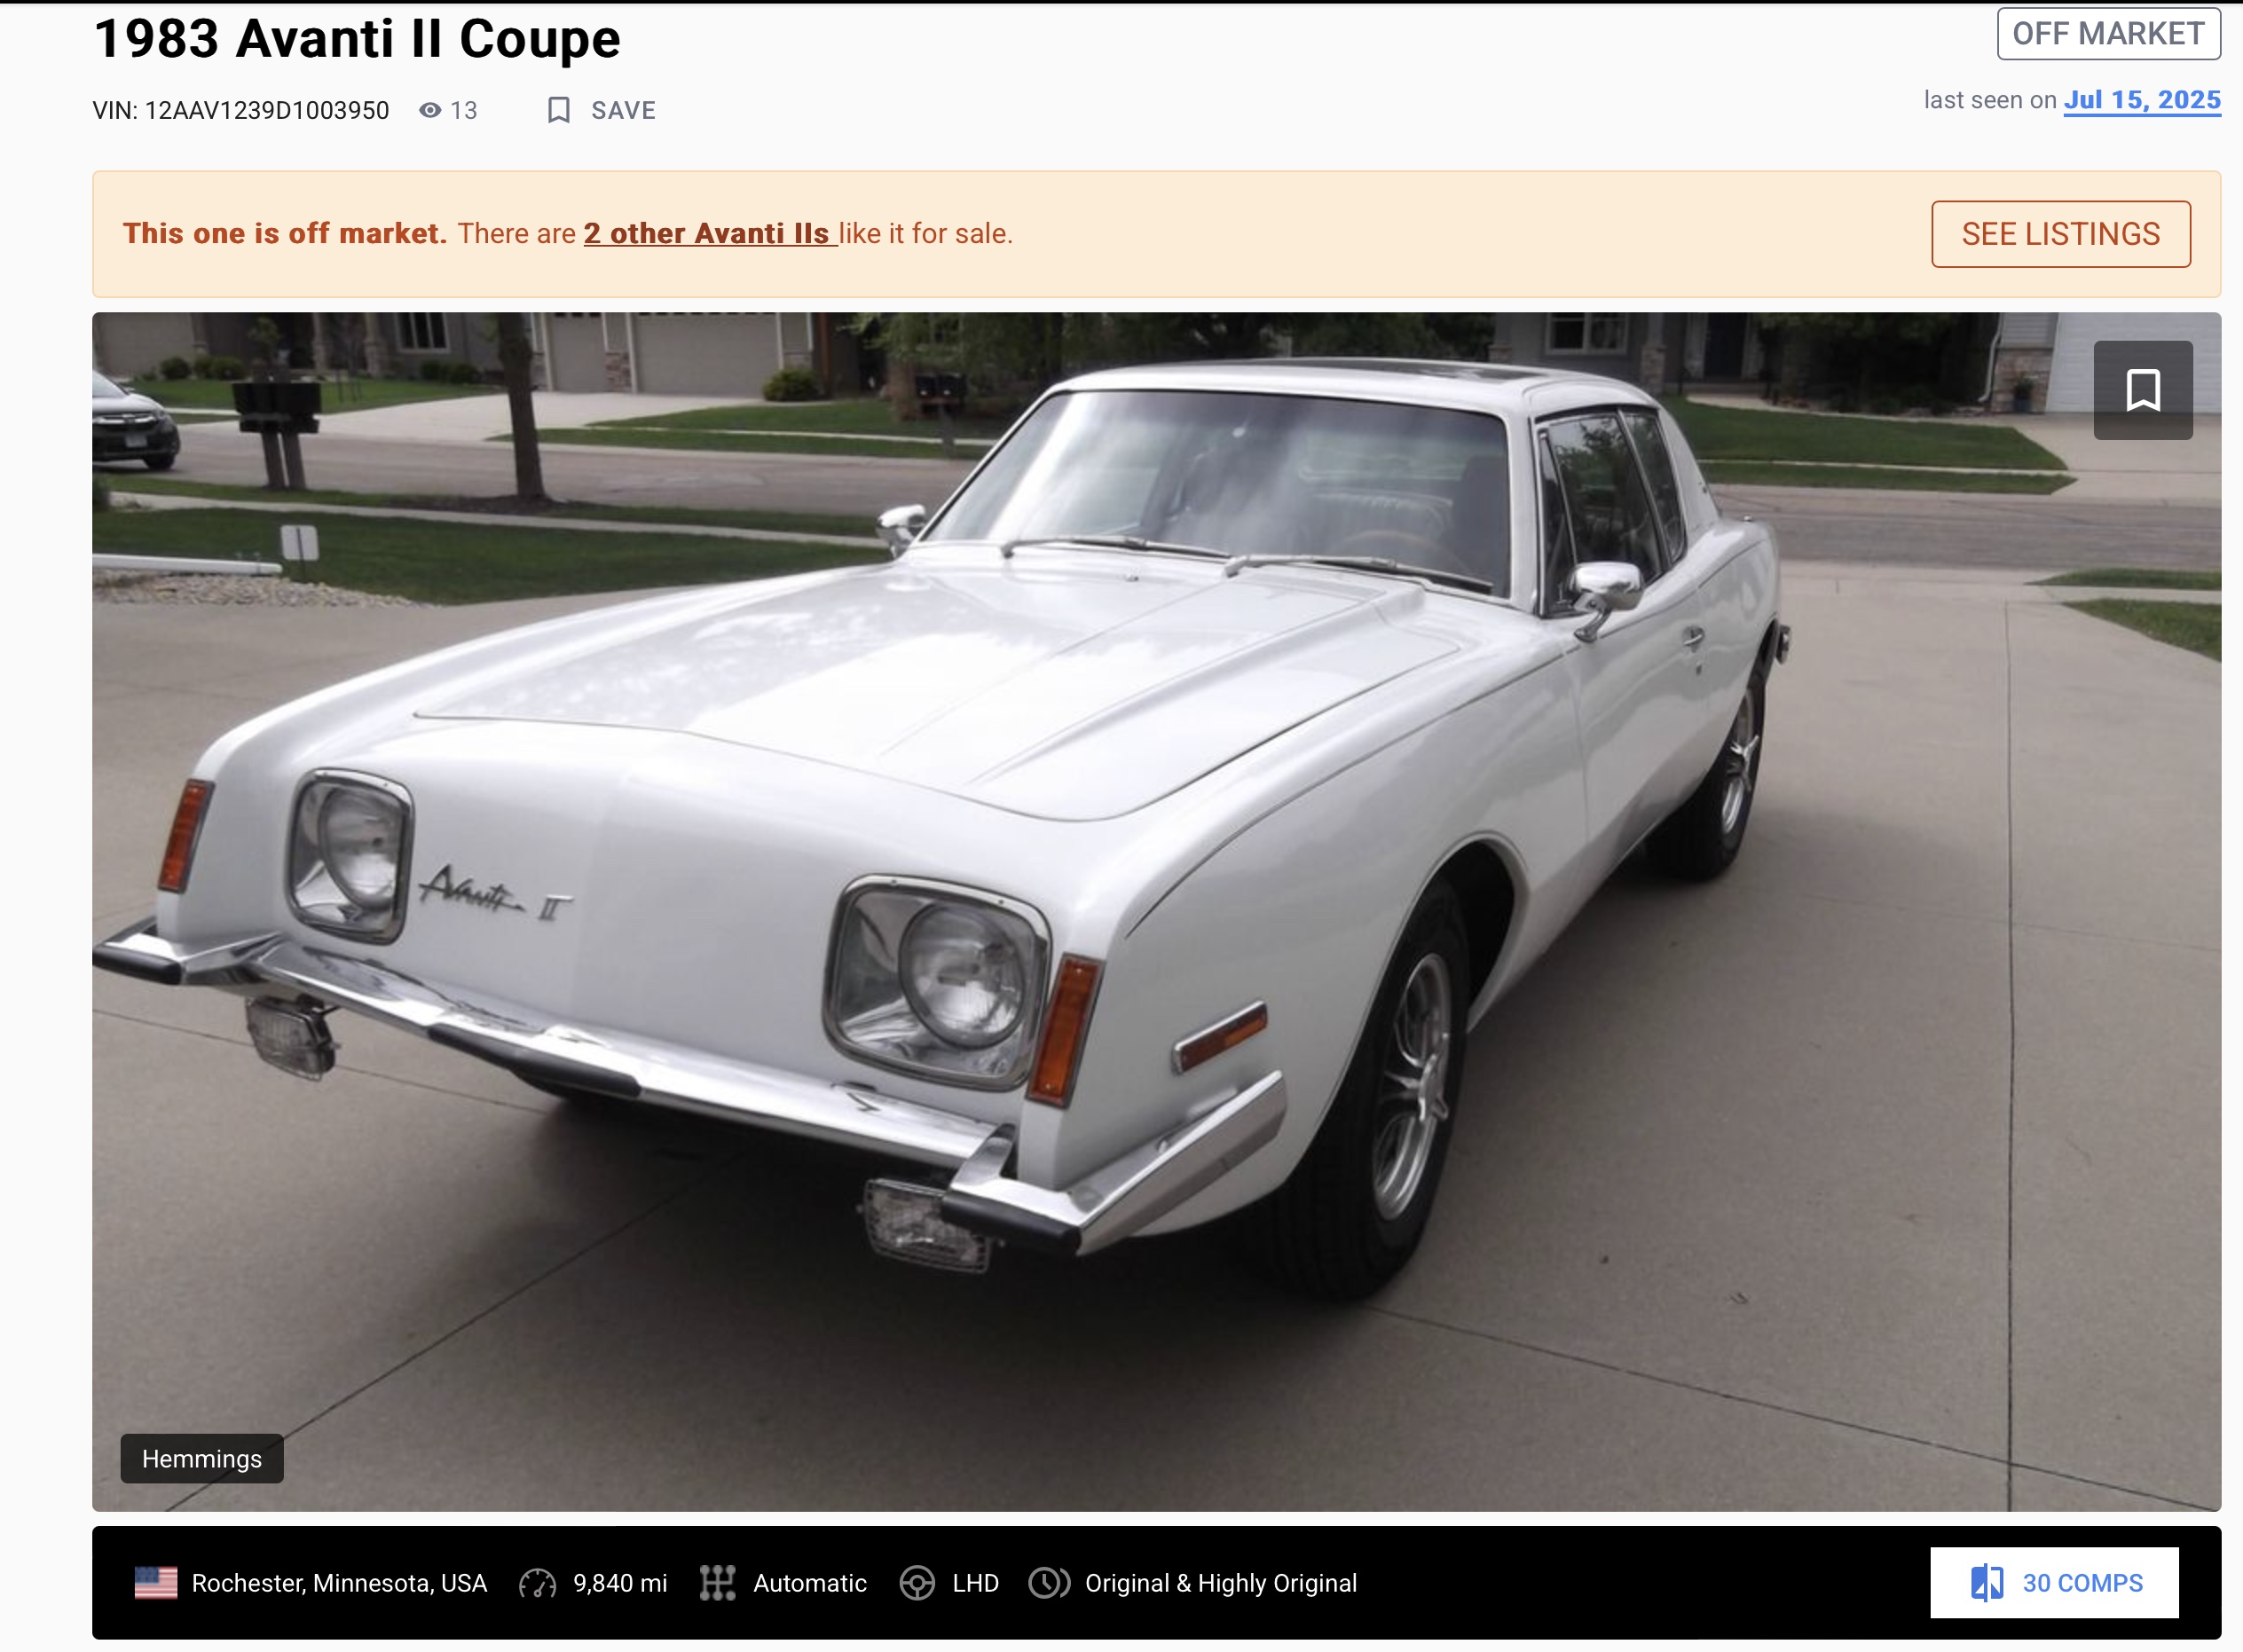This screenshot has width=2243, height=1652.
Task: Click the gear shifter transmission icon
Action: click(717, 1583)
